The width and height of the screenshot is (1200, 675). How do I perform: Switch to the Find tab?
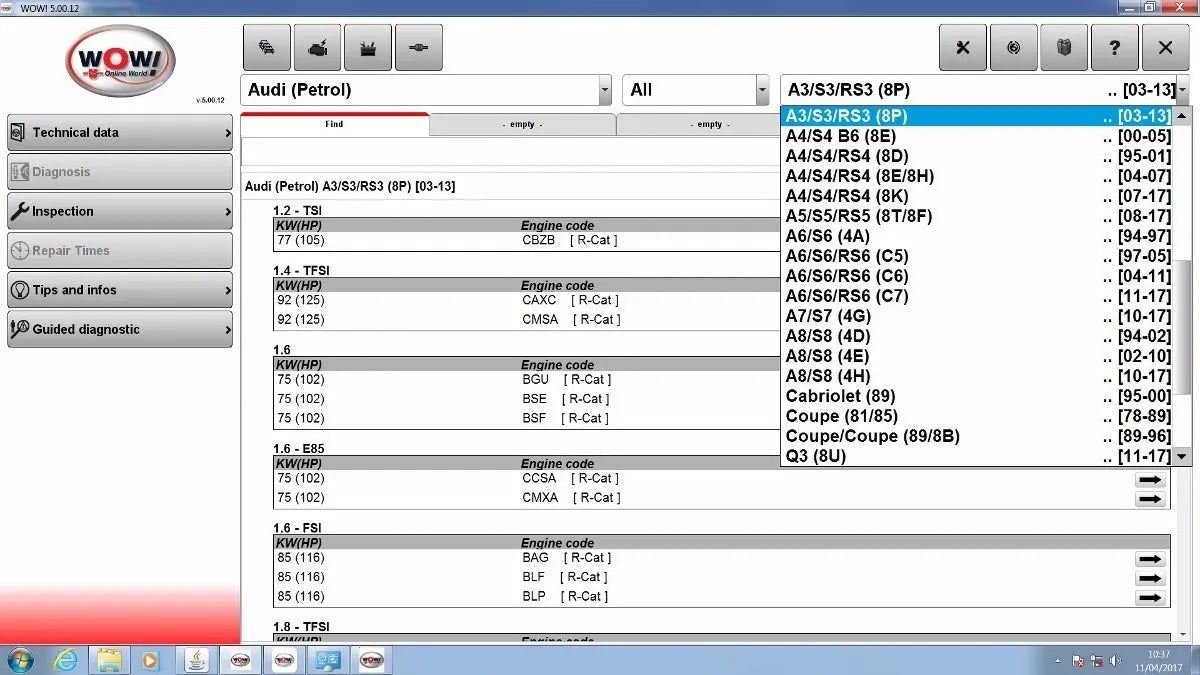(334, 125)
